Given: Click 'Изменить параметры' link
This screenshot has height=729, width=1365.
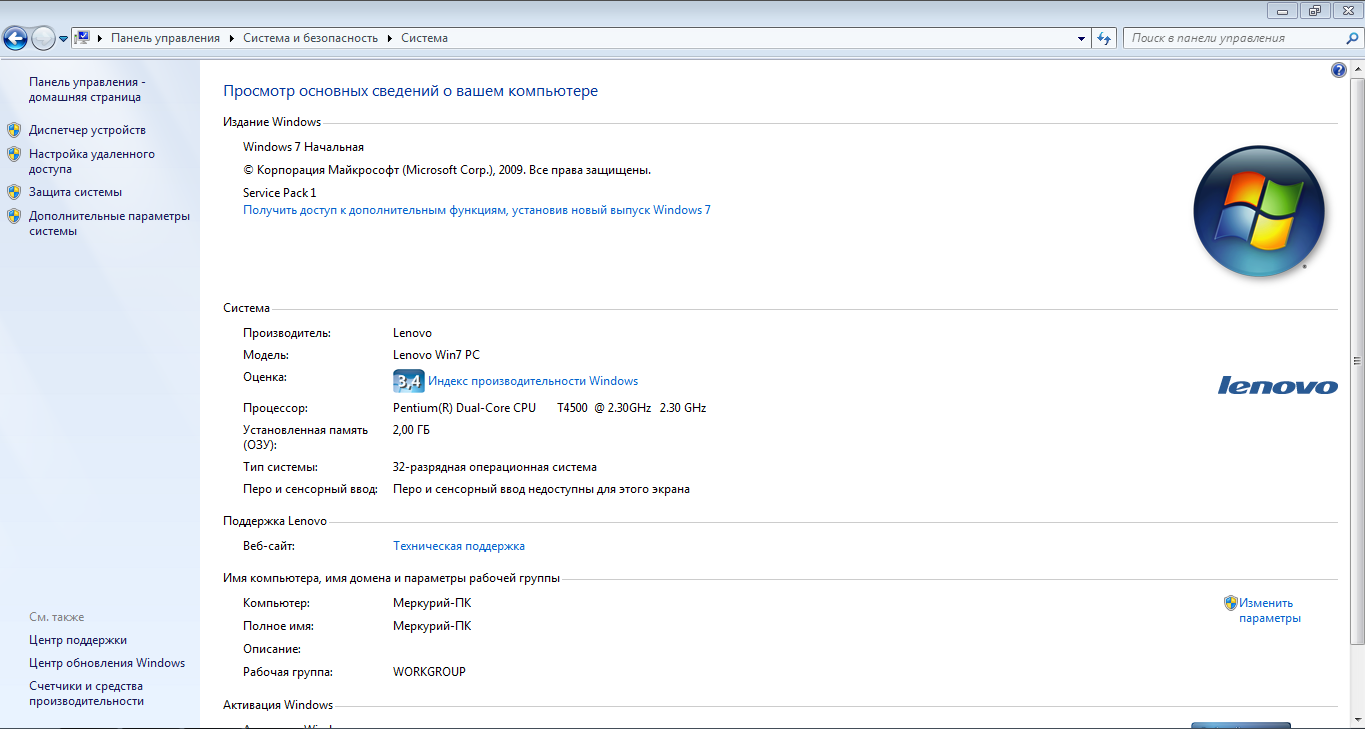Looking at the screenshot, I should [1270, 610].
